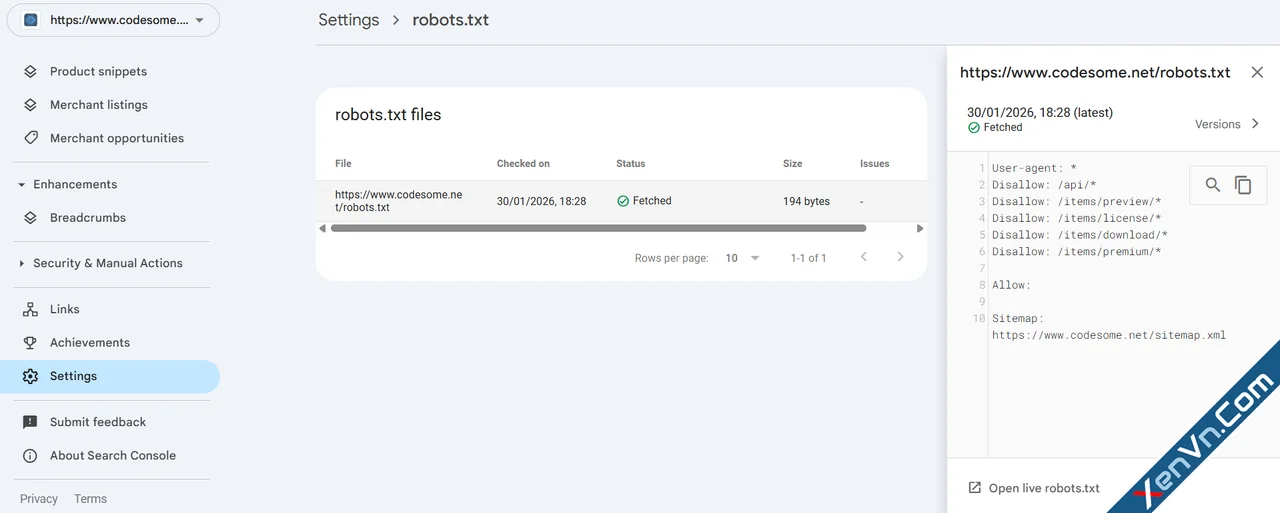Open the Merchant listings report

click(99, 105)
